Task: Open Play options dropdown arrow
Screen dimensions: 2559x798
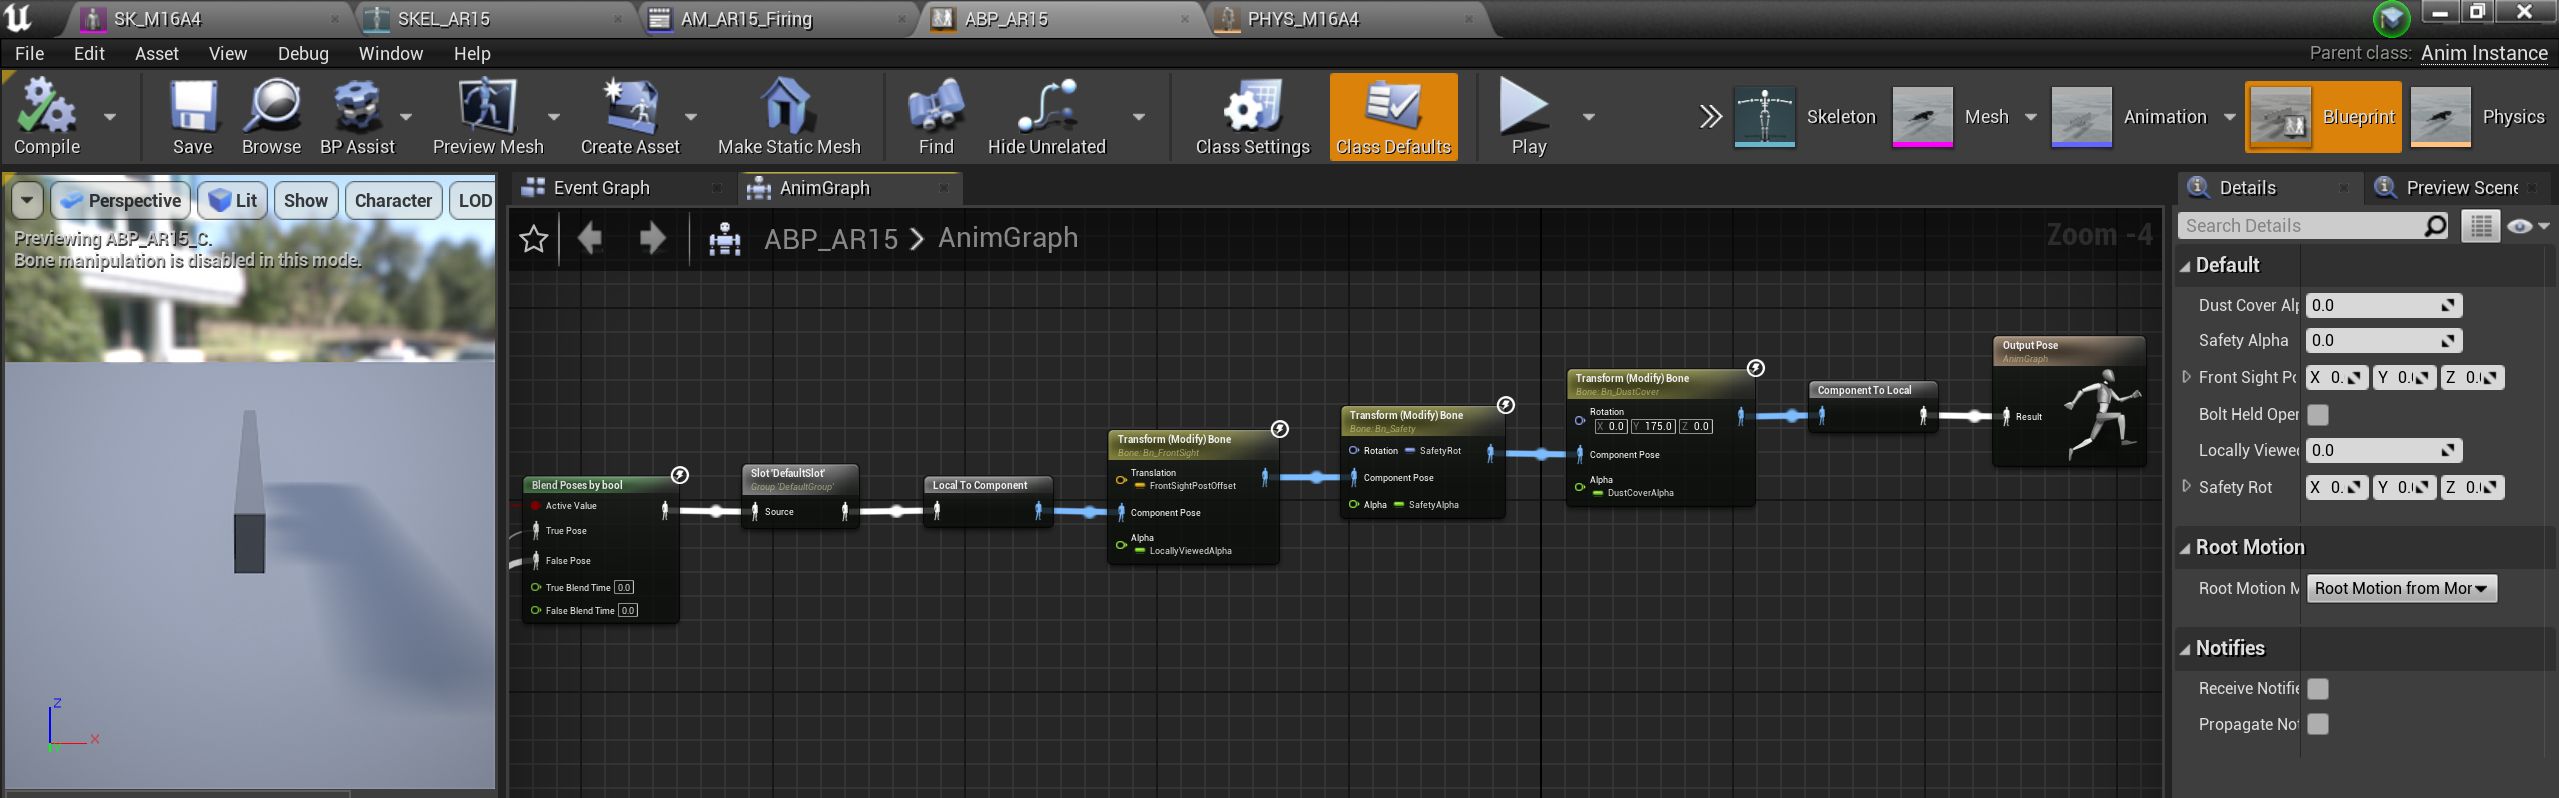Action: tap(1588, 117)
